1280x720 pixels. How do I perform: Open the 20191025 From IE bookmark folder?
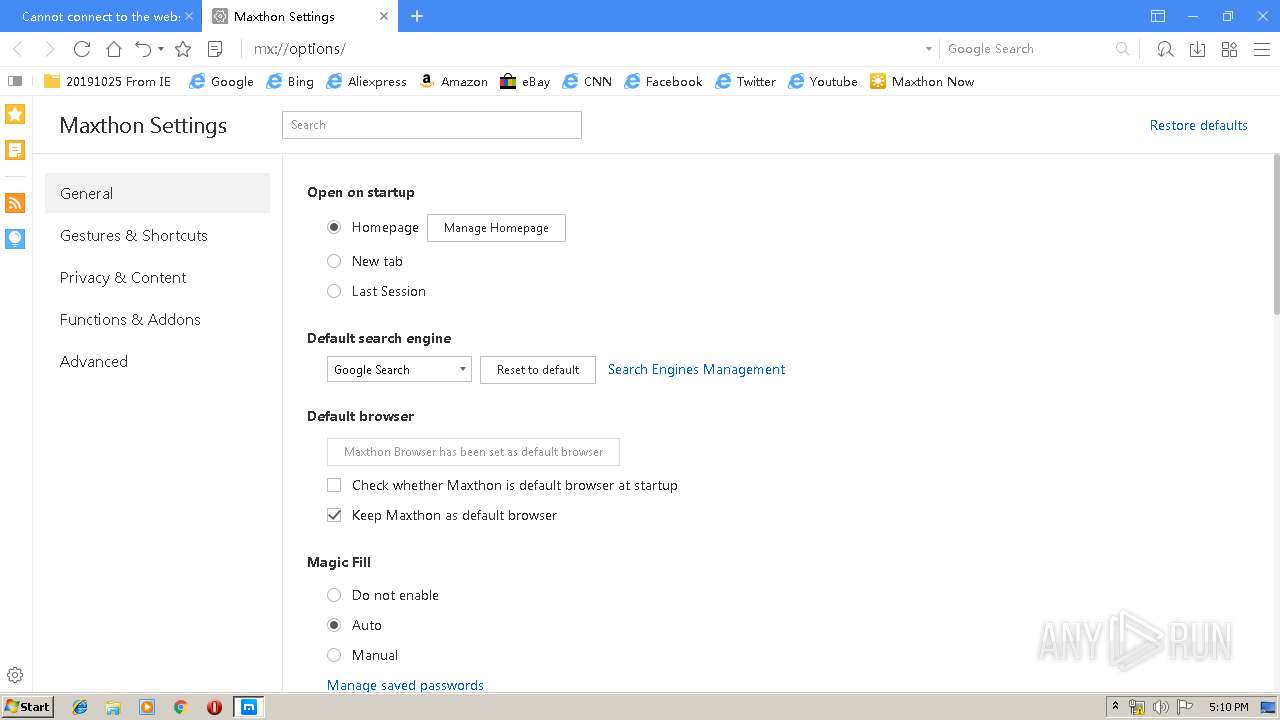point(107,81)
